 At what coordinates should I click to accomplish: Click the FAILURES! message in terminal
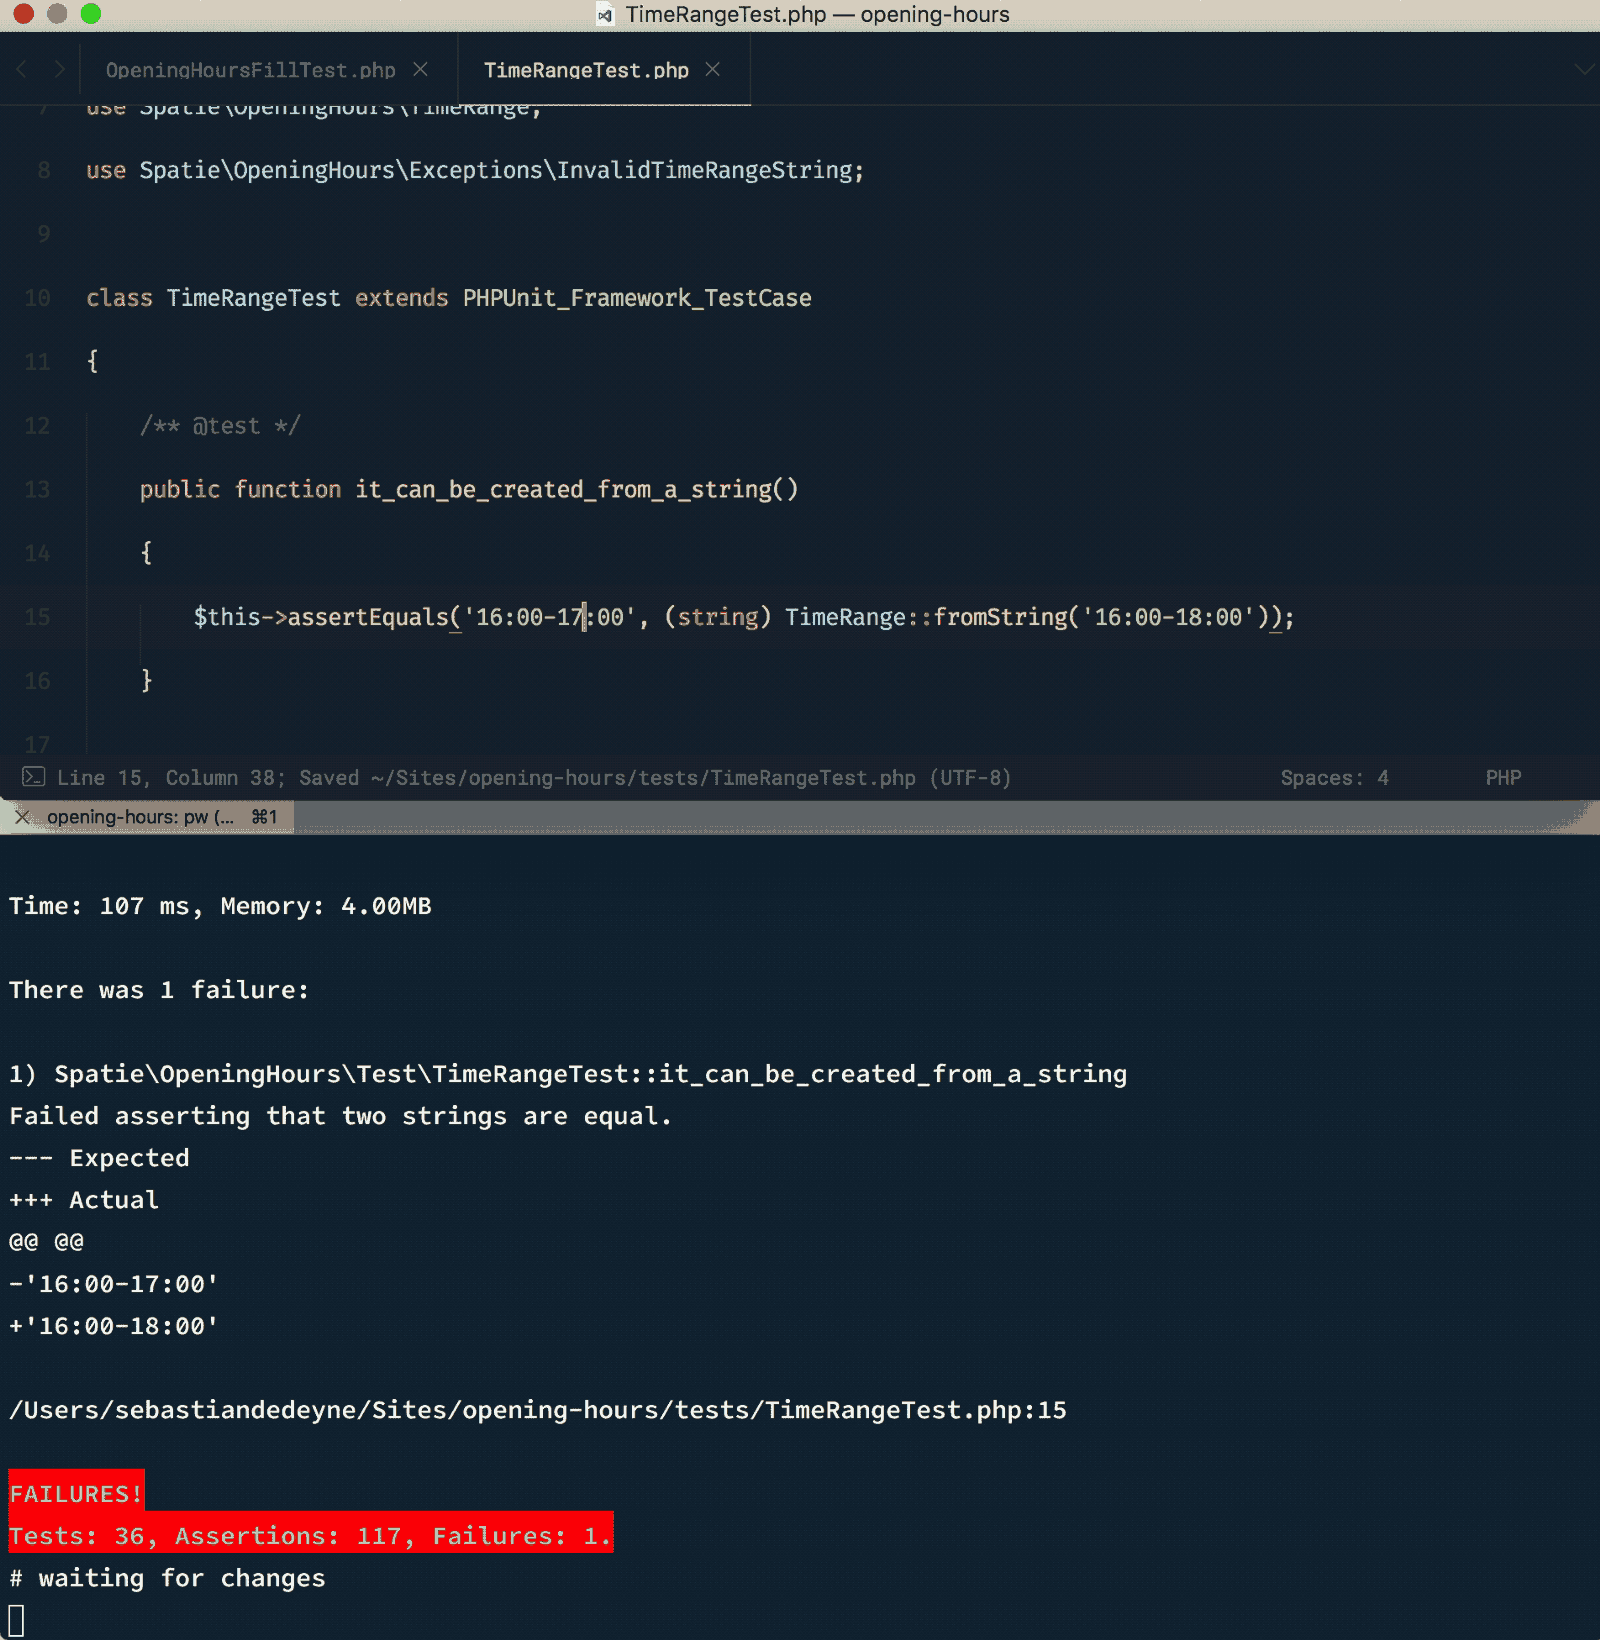click(x=76, y=1494)
